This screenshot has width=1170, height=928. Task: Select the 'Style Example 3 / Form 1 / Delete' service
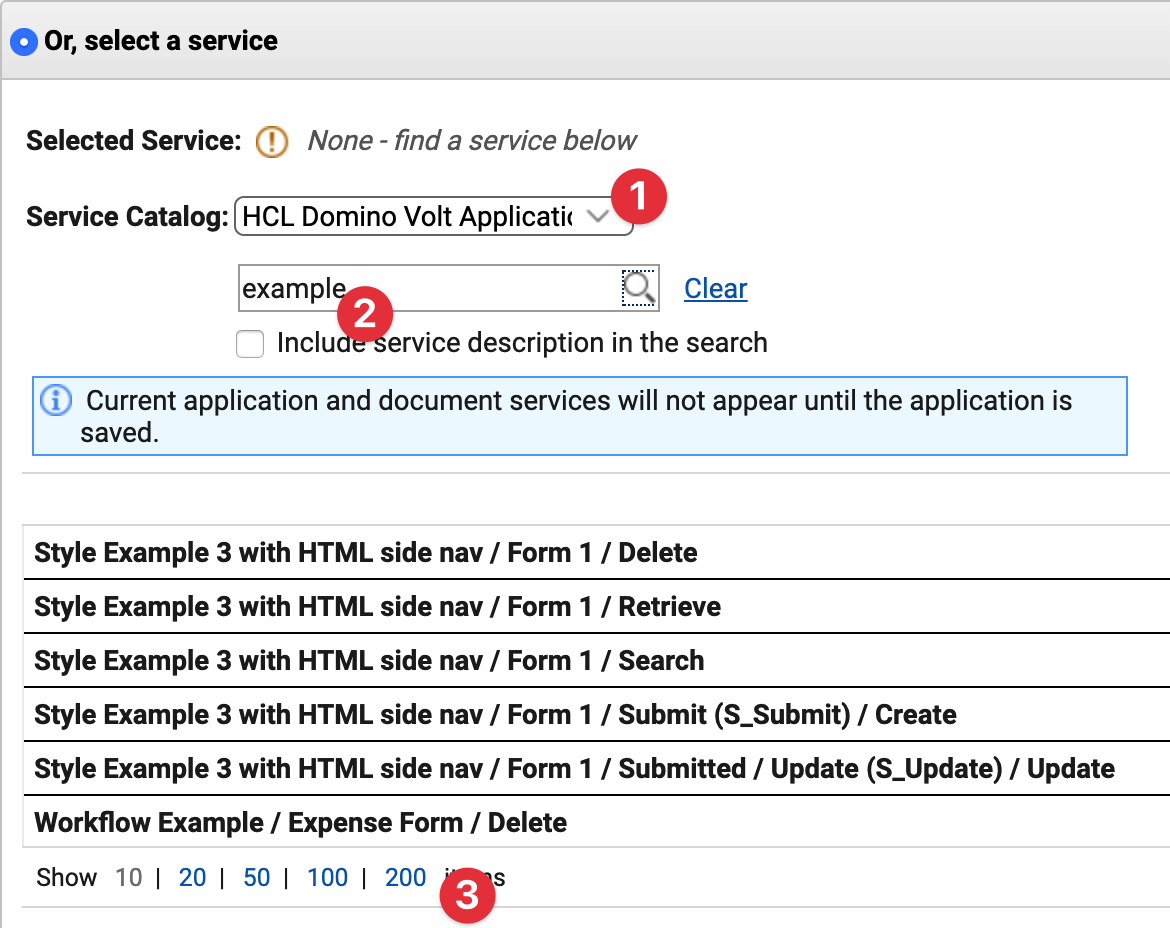pos(366,552)
